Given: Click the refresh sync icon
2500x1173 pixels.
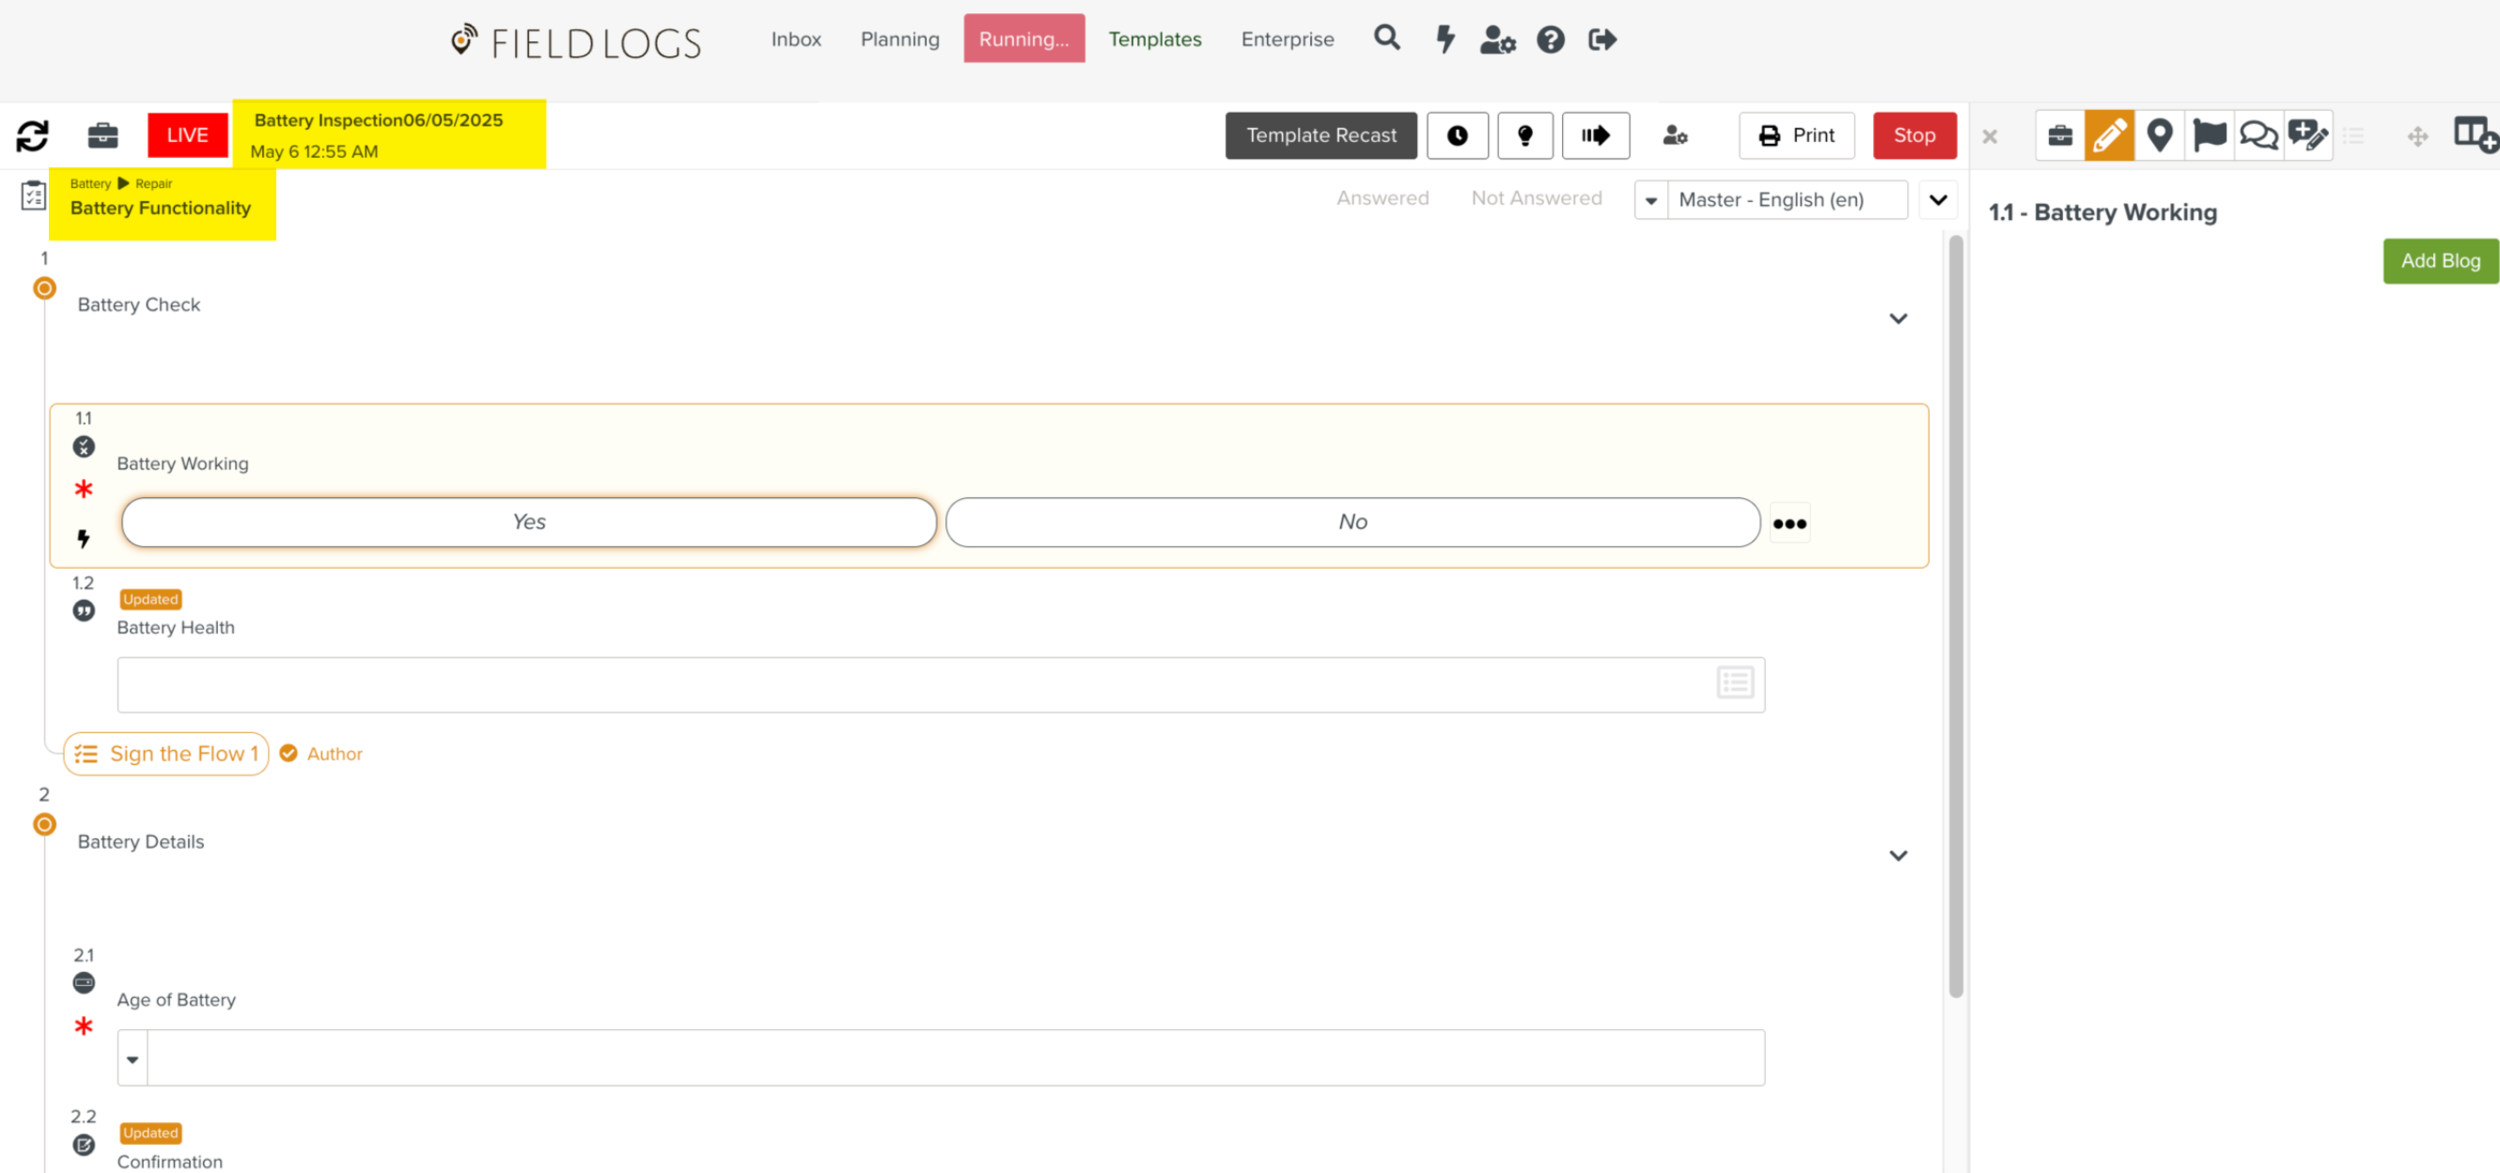Looking at the screenshot, I should 32,135.
